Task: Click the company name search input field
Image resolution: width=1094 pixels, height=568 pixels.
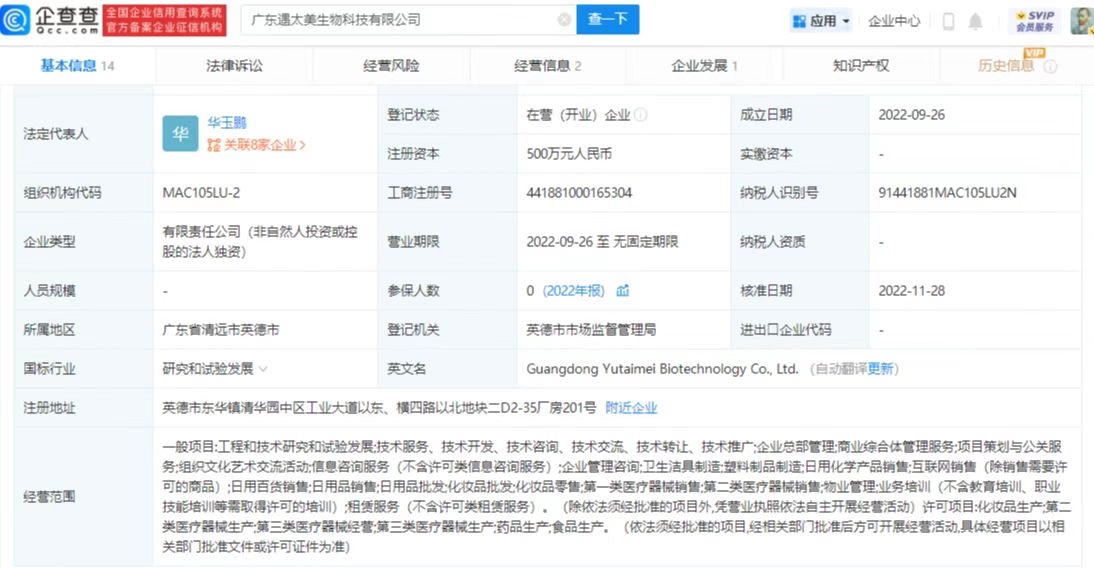Action: pyautogui.click(x=400, y=19)
